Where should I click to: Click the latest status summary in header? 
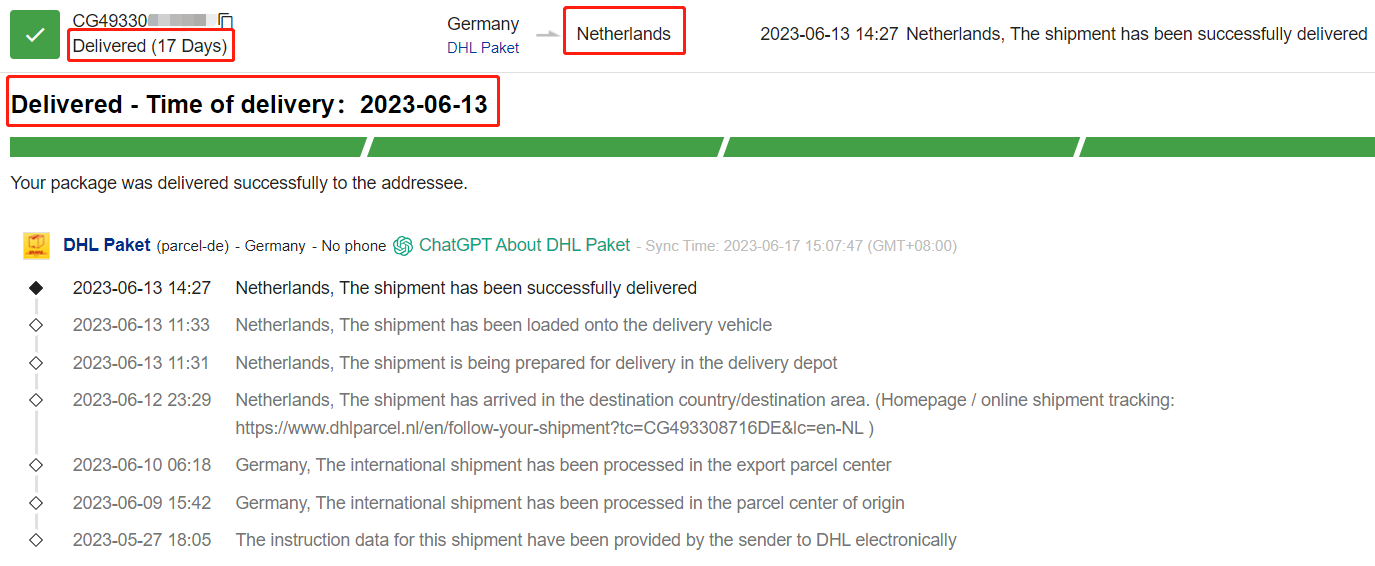click(1064, 34)
